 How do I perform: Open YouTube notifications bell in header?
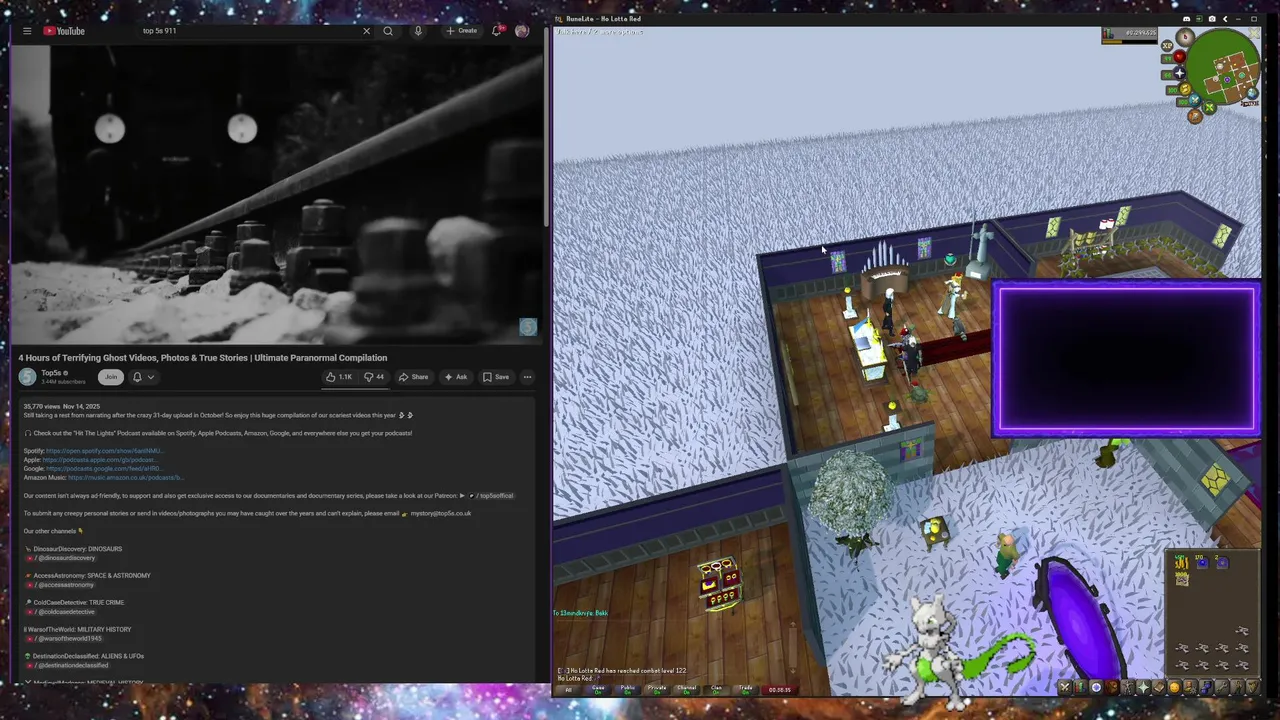click(x=496, y=31)
